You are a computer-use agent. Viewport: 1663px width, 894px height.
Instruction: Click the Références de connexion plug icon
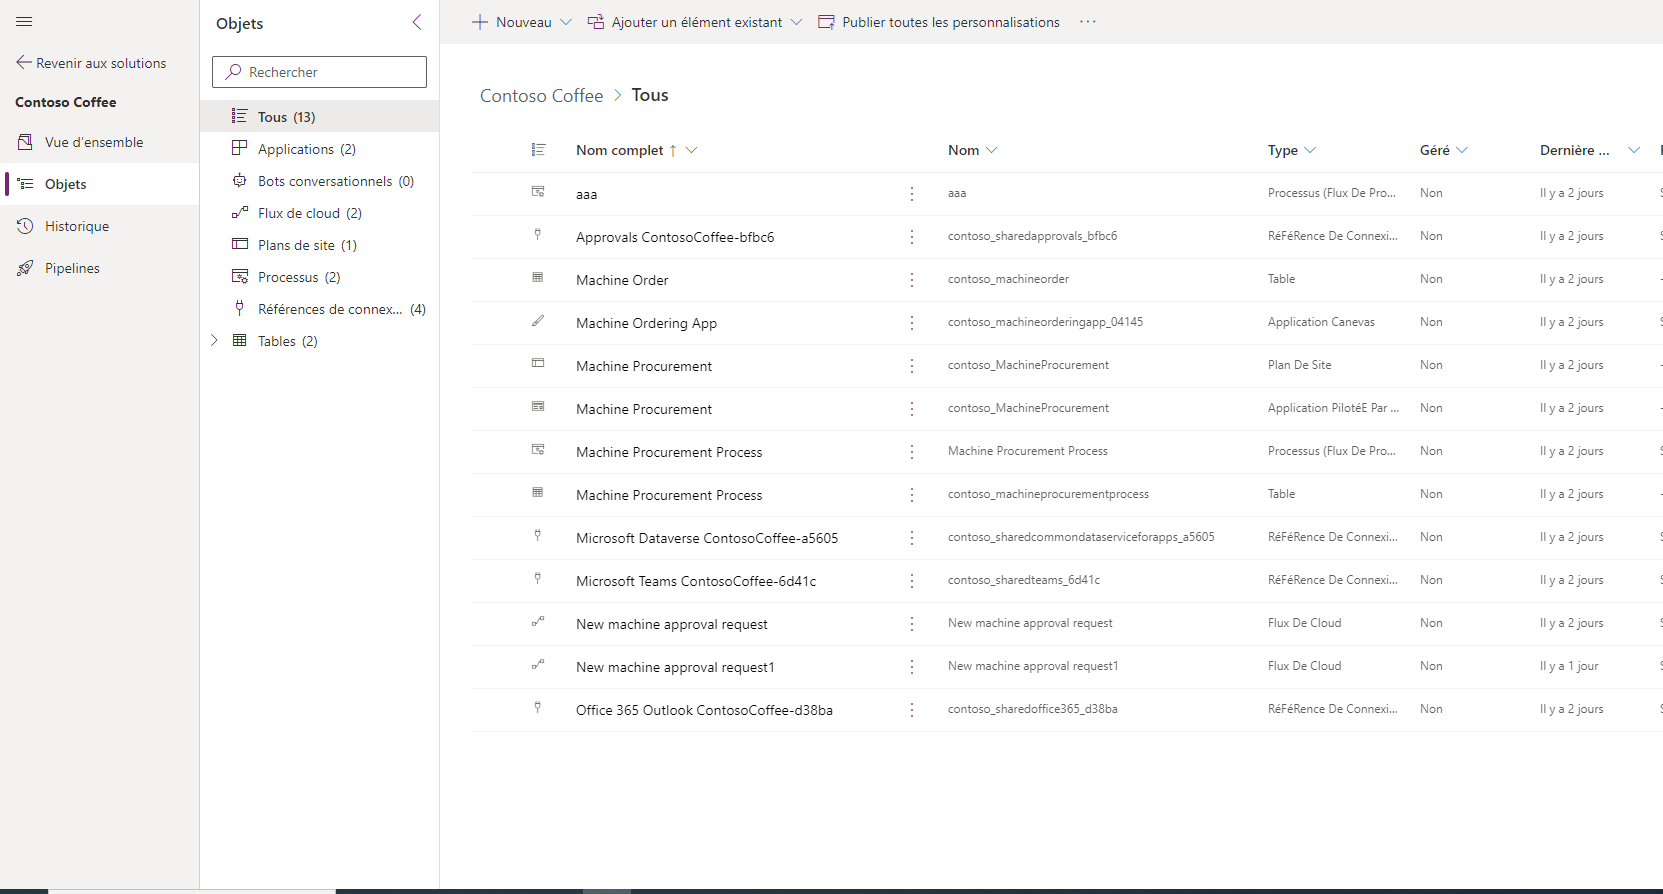(x=240, y=308)
